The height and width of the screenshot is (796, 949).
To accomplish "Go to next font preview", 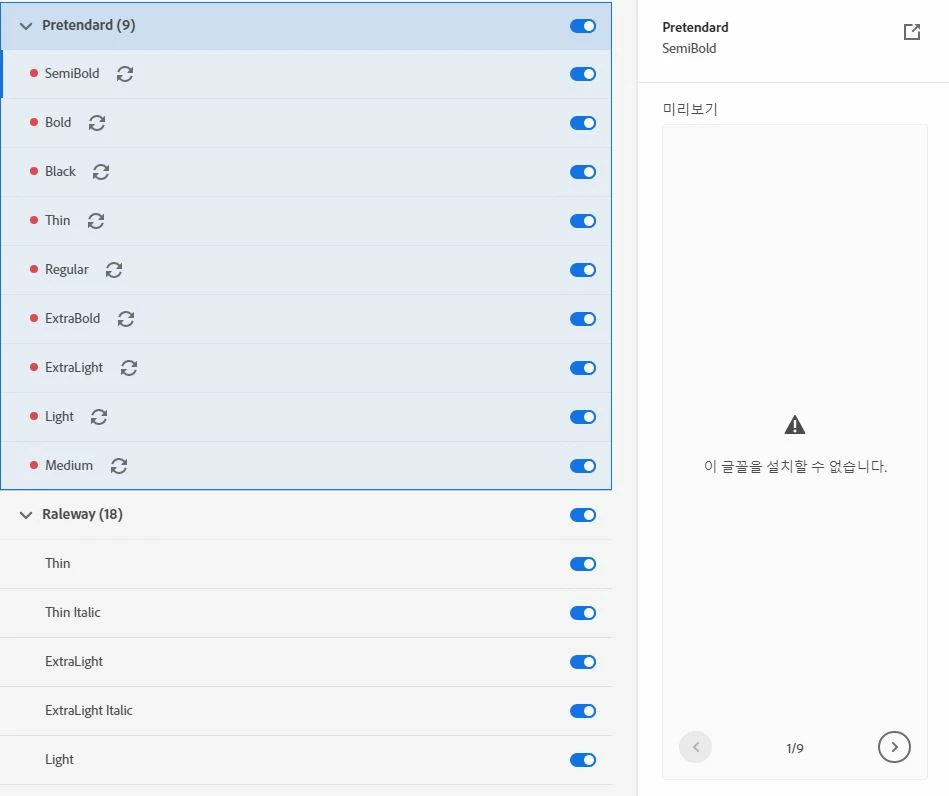I will coord(894,747).
